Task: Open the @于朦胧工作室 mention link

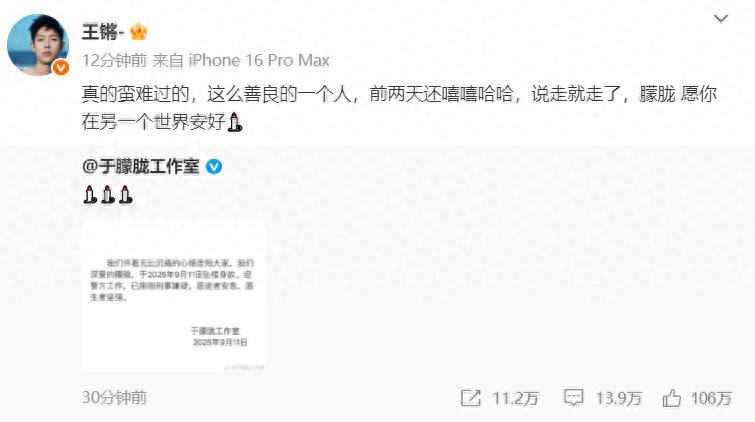Action: pos(141,167)
